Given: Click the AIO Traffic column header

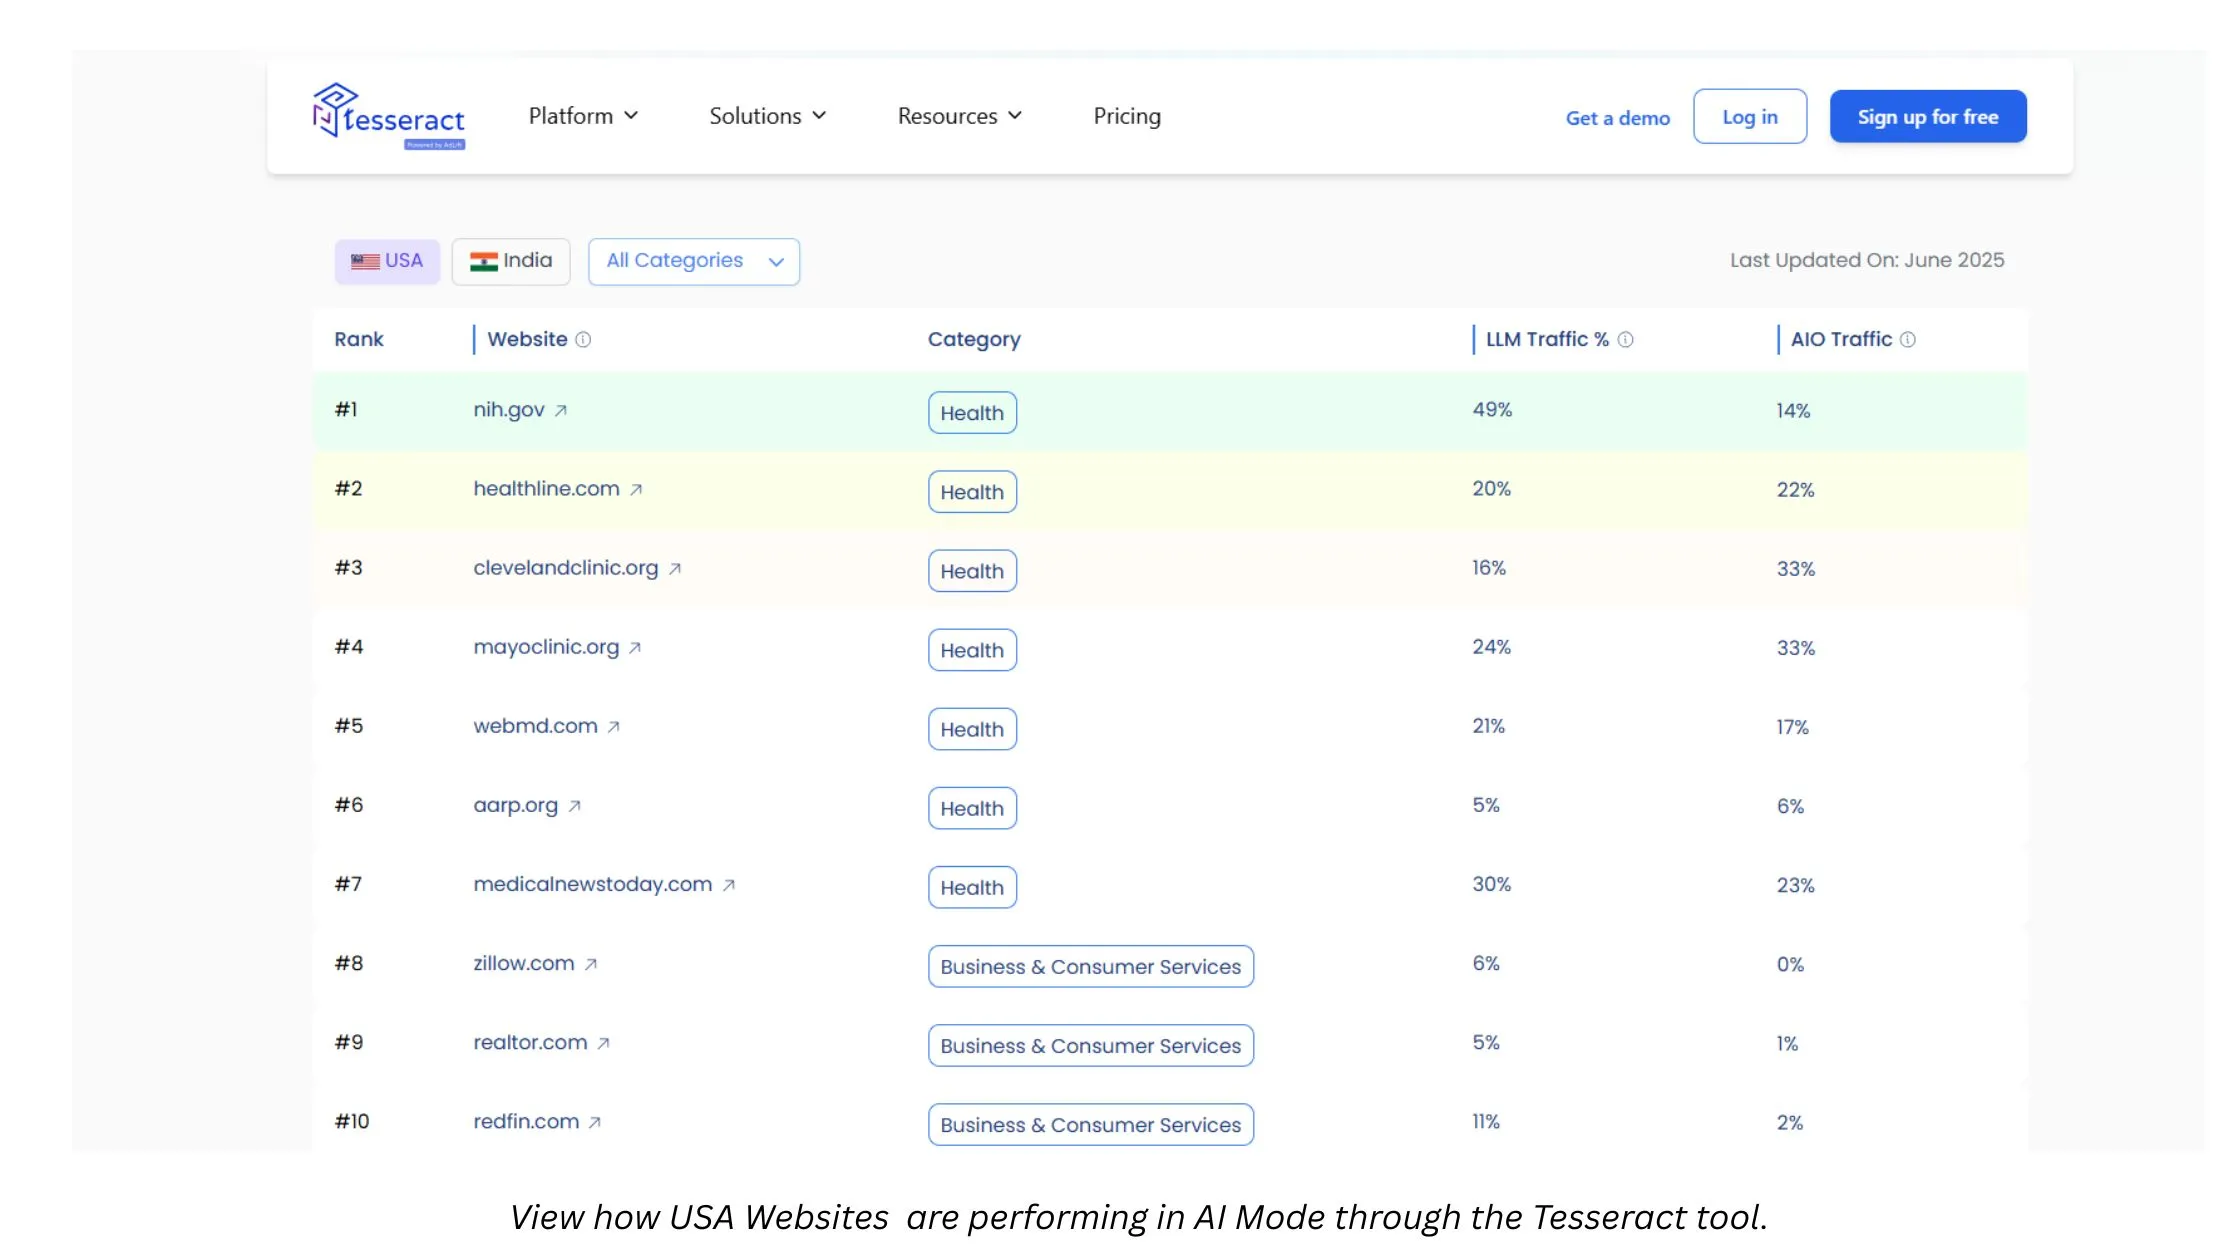Looking at the screenshot, I should click(1841, 340).
